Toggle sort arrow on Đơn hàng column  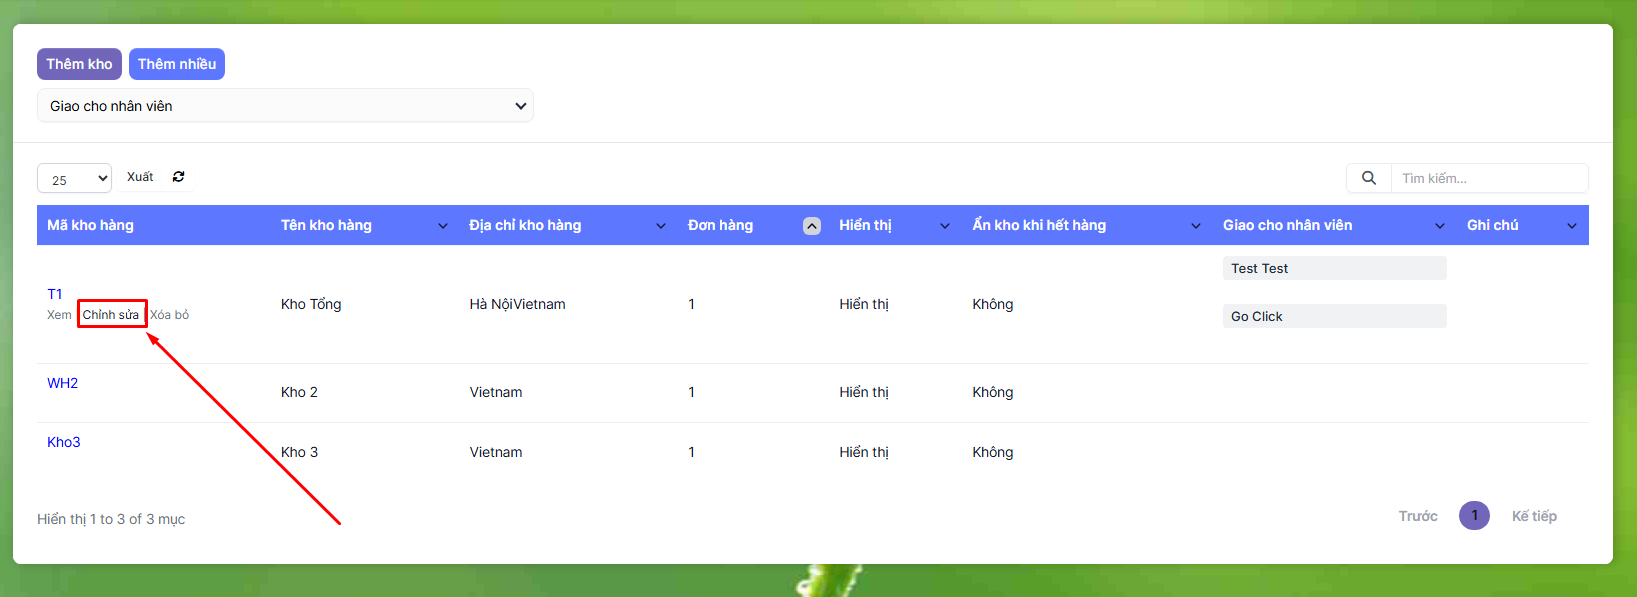812,226
